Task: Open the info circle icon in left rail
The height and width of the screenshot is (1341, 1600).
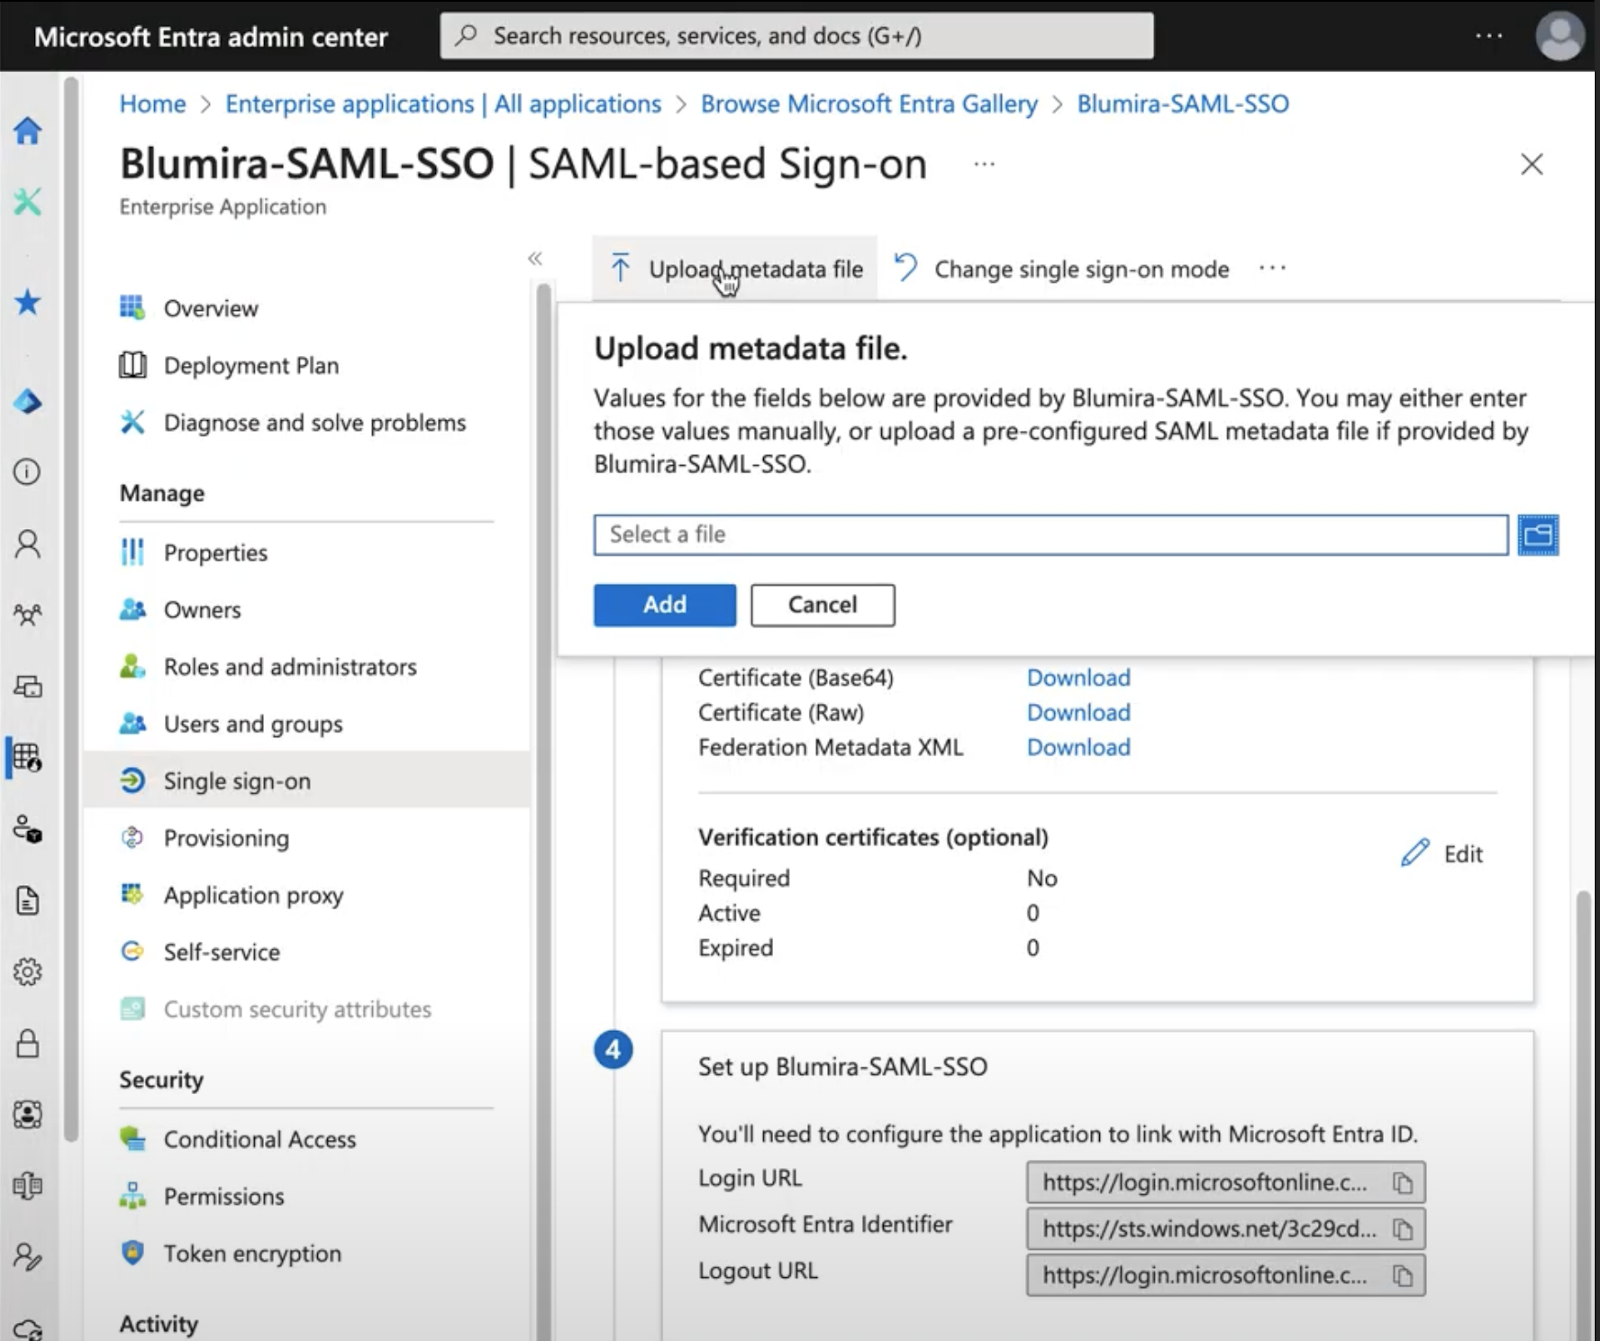Action: [27, 472]
